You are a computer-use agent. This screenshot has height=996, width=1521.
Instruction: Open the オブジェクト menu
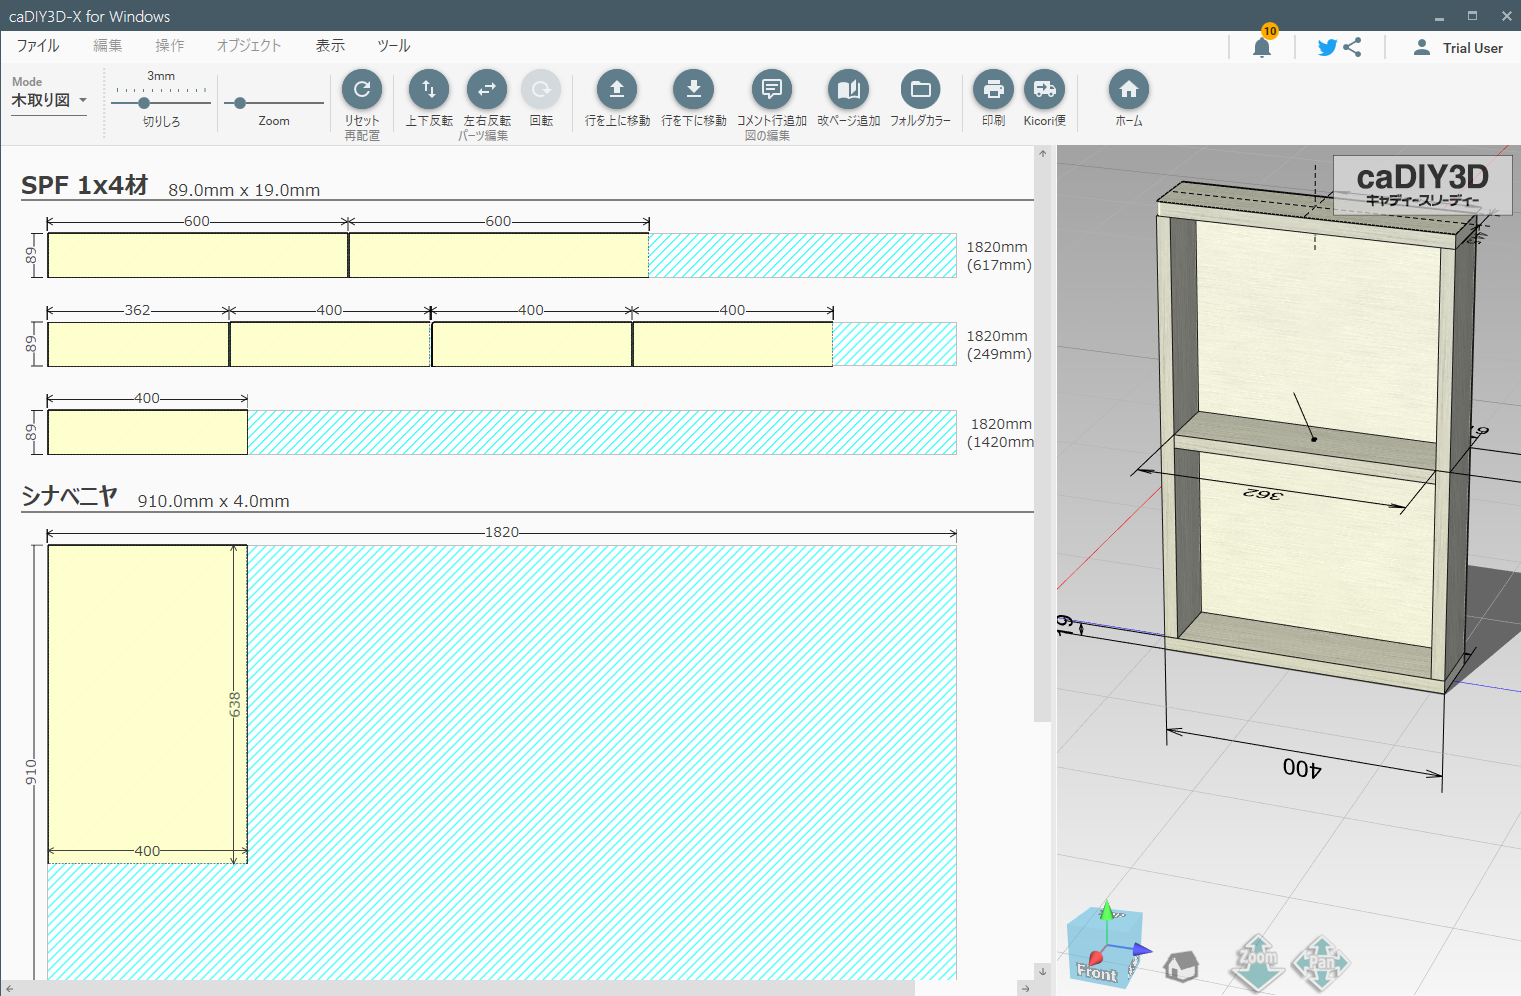(x=249, y=46)
